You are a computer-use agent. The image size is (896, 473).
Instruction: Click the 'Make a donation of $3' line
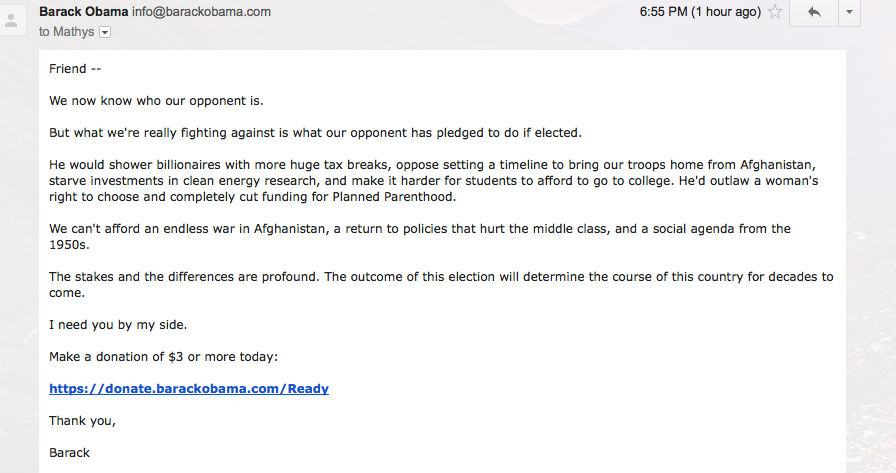[163, 356]
